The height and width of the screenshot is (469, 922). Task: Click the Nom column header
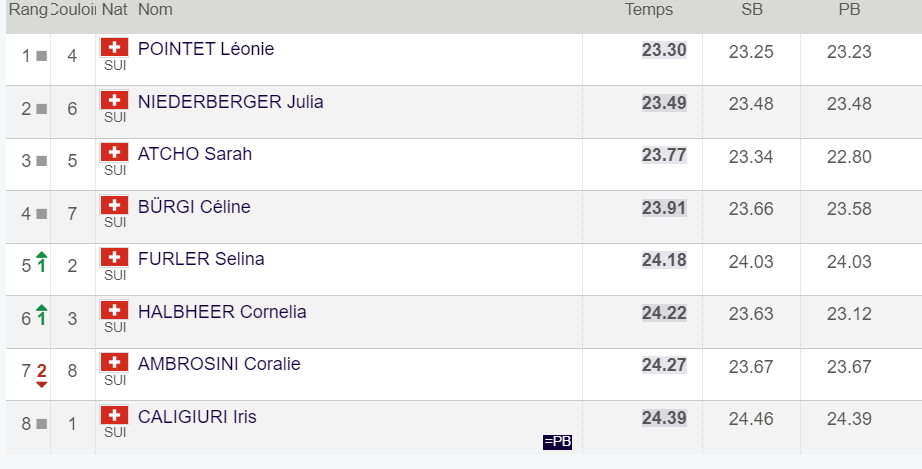point(155,10)
